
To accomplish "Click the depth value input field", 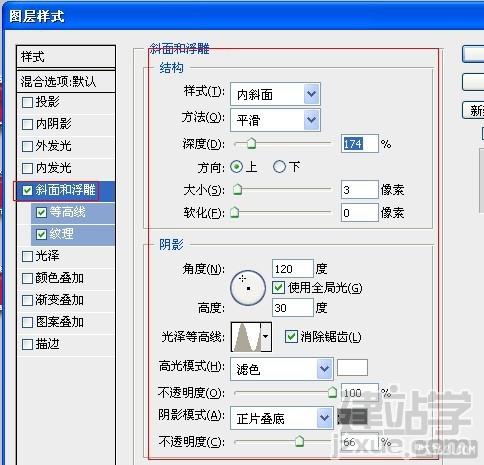I will click(x=360, y=144).
